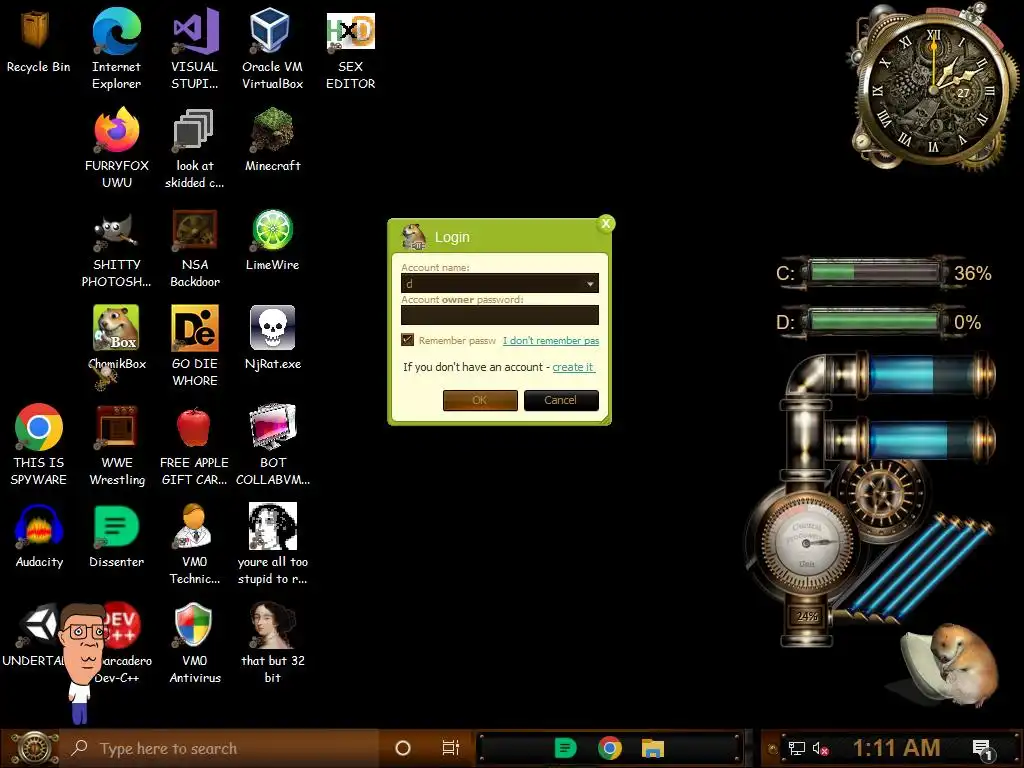The image size is (1024, 768).
Task: Click the '0%' D: drive label
Action: click(967, 322)
